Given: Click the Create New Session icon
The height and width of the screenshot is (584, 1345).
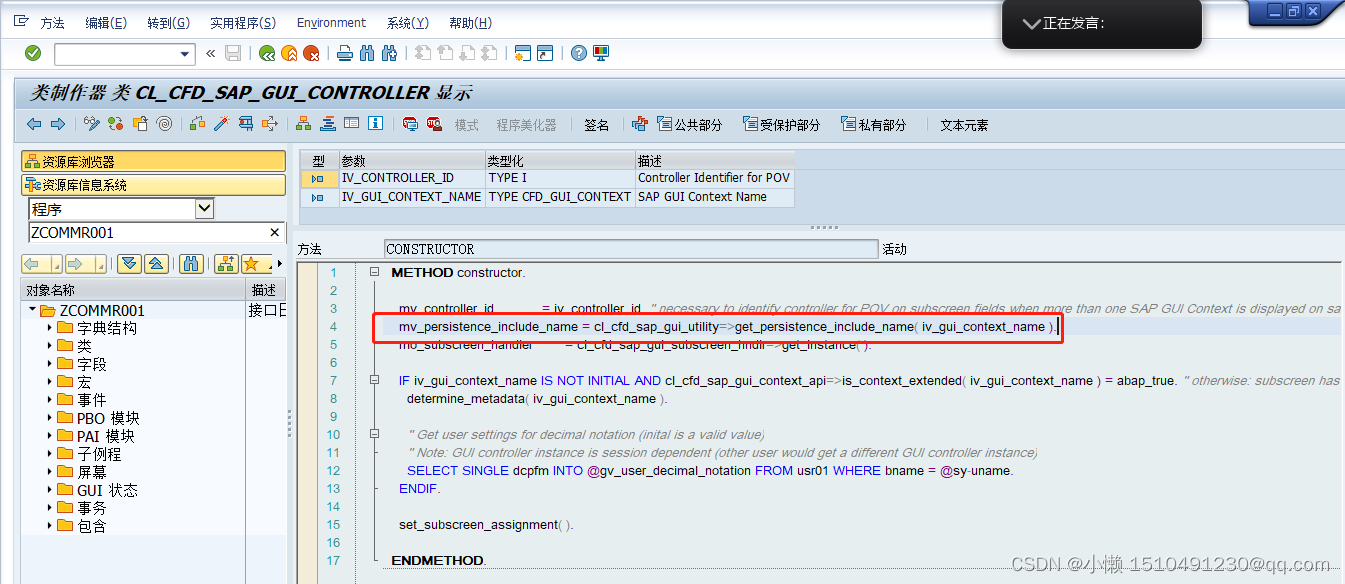Looking at the screenshot, I should tap(522, 53).
